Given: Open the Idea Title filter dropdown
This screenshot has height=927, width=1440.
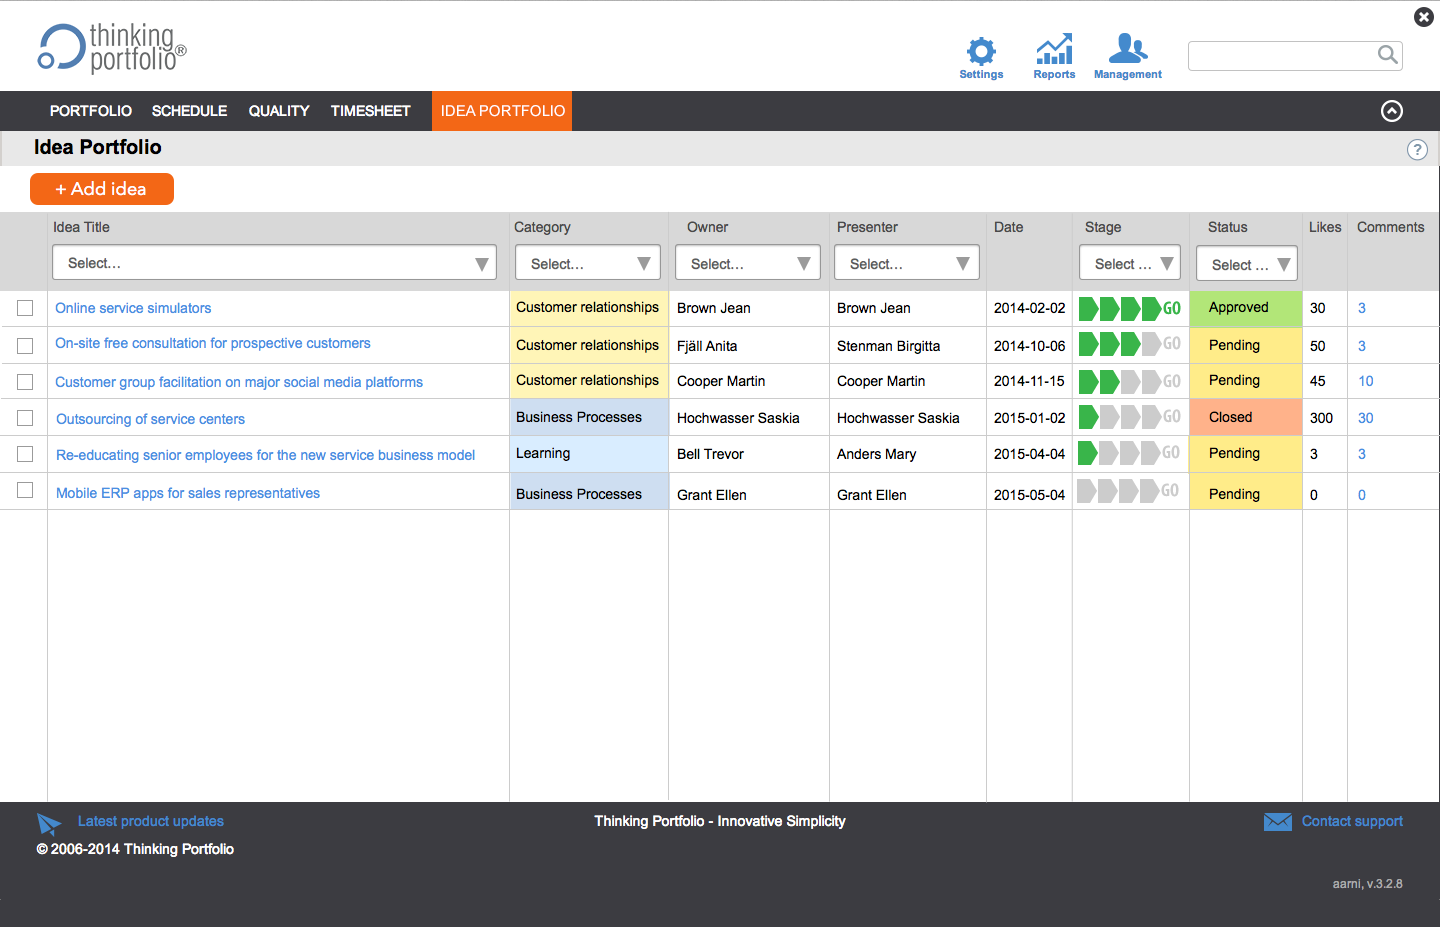Looking at the screenshot, I should [274, 263].
